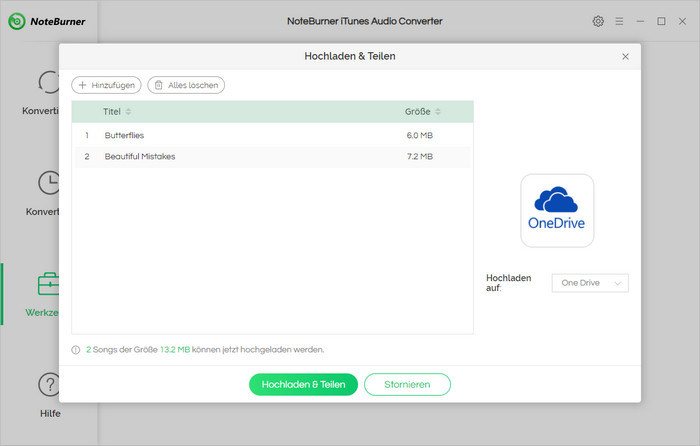Open the Werkzeuge toolbox sidebar tab
This screenshot has width=700, height=446.
click(x=42, y=294)
